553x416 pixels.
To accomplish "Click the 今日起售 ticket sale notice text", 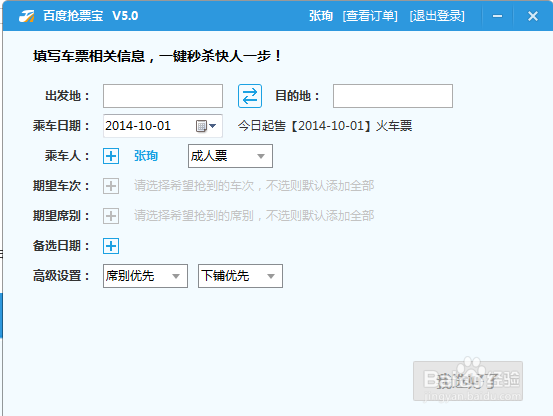I will pos(325,126).
